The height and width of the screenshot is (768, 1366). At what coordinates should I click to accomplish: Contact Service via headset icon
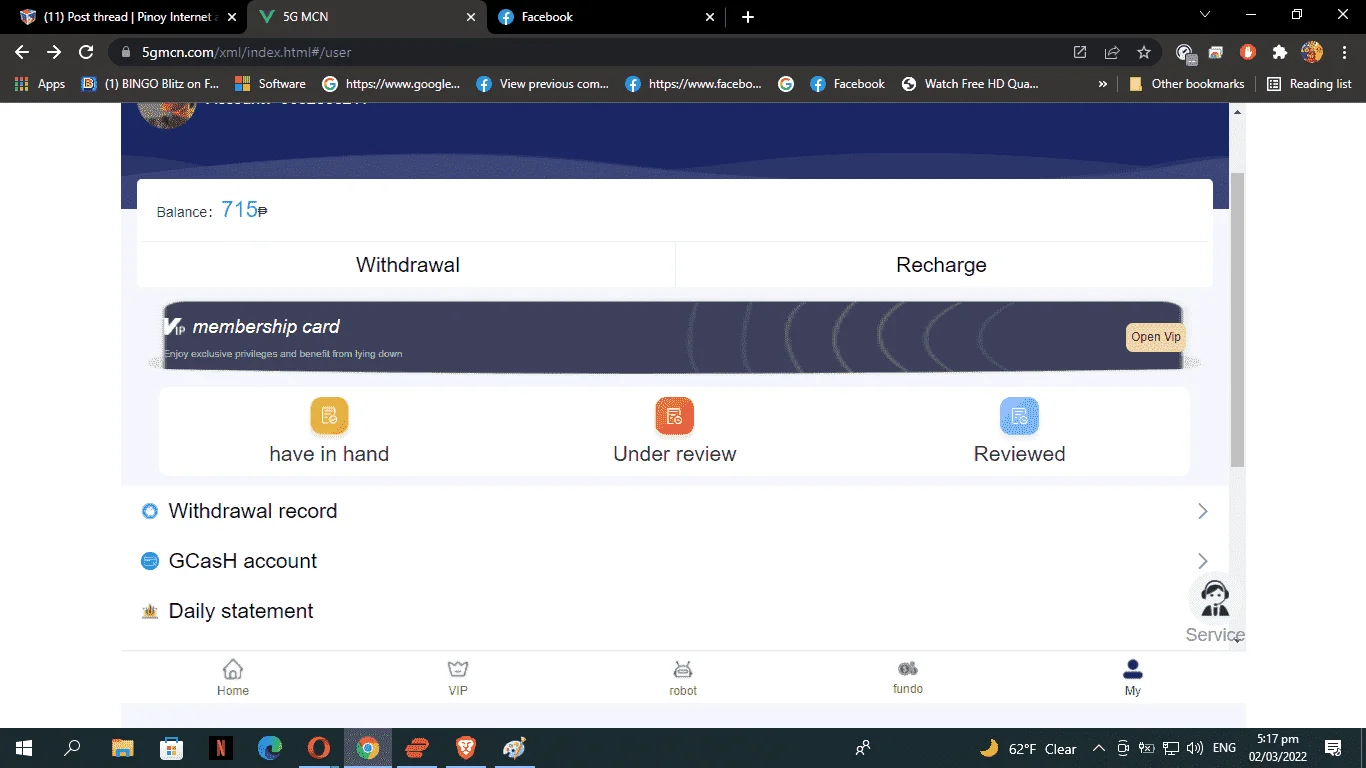[x=1215, y=599]
